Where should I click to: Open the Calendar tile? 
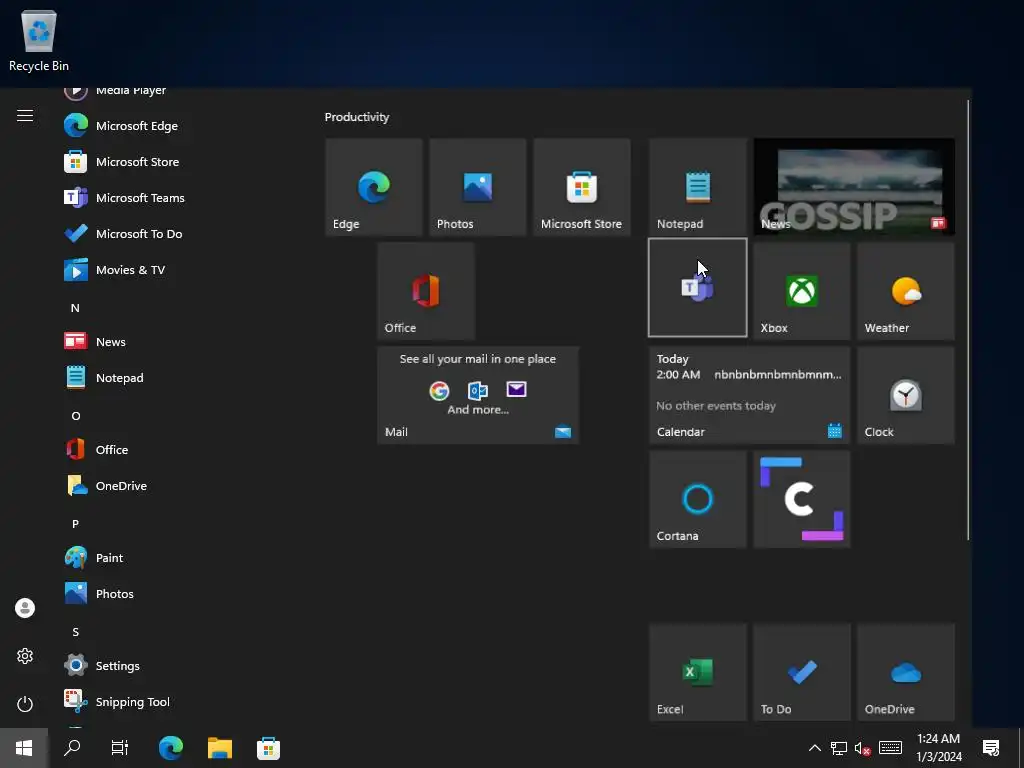coord(750,395)
